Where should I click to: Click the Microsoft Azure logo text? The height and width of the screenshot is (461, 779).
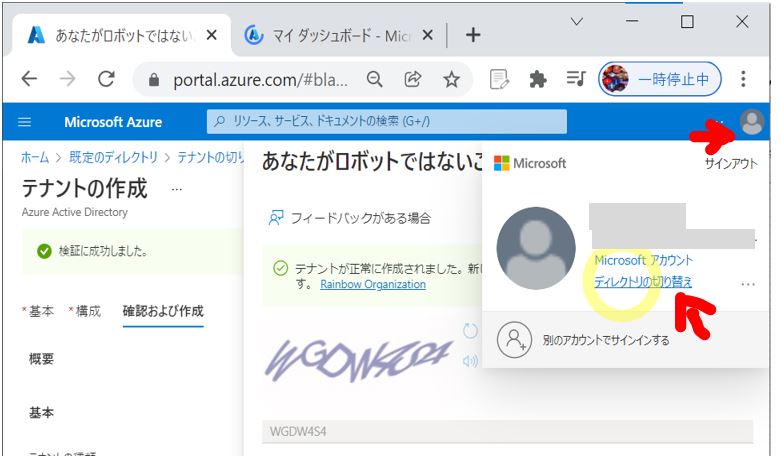pos(113,122)
